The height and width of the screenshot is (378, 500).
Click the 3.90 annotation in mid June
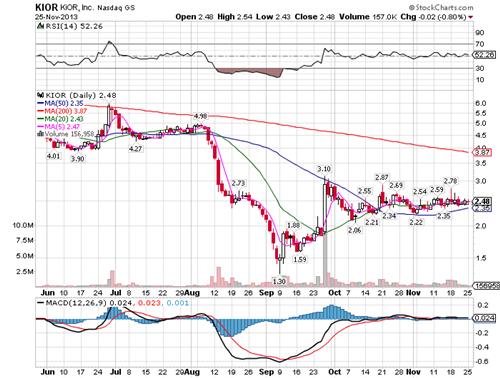(77, 159)
